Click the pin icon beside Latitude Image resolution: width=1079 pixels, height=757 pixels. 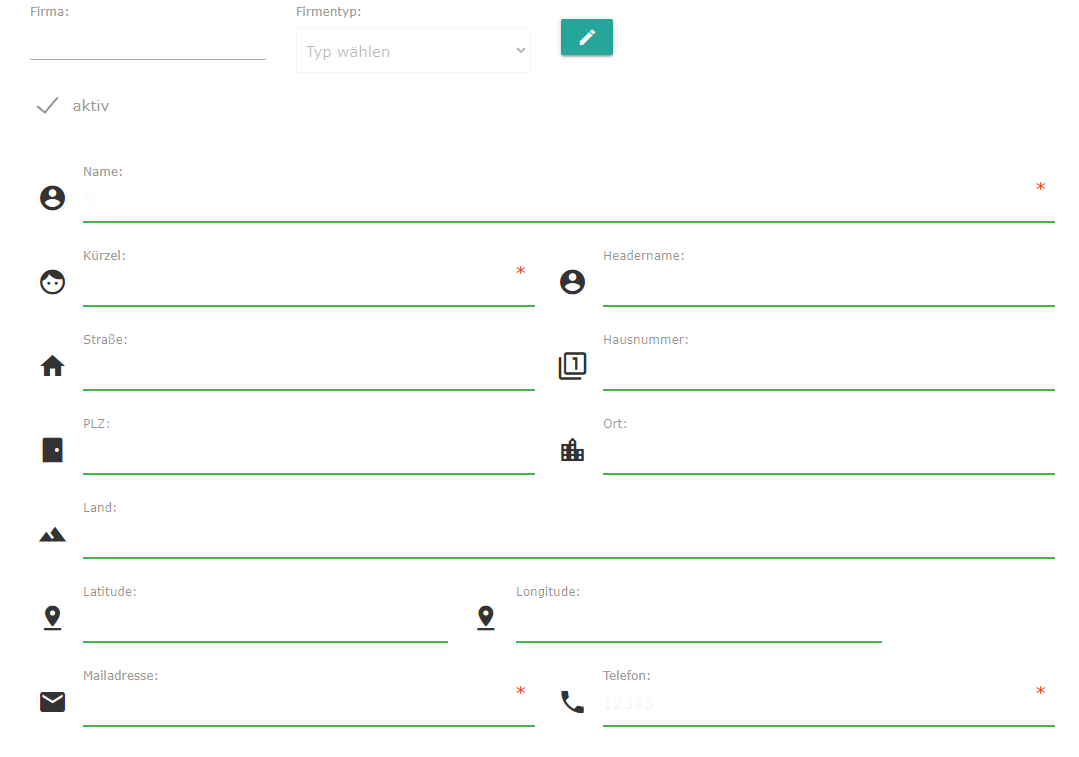point(52,618)
